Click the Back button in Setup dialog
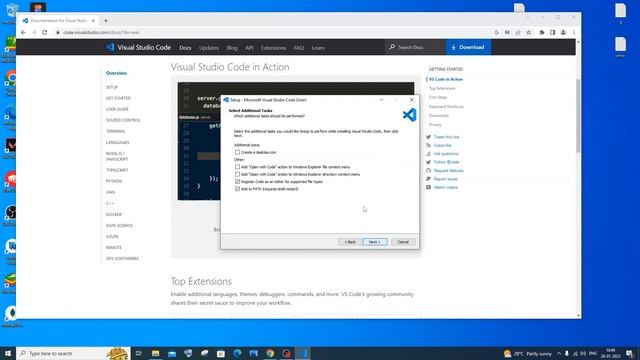The height and width of the screenshot is (360, 640). pos(350,242)
